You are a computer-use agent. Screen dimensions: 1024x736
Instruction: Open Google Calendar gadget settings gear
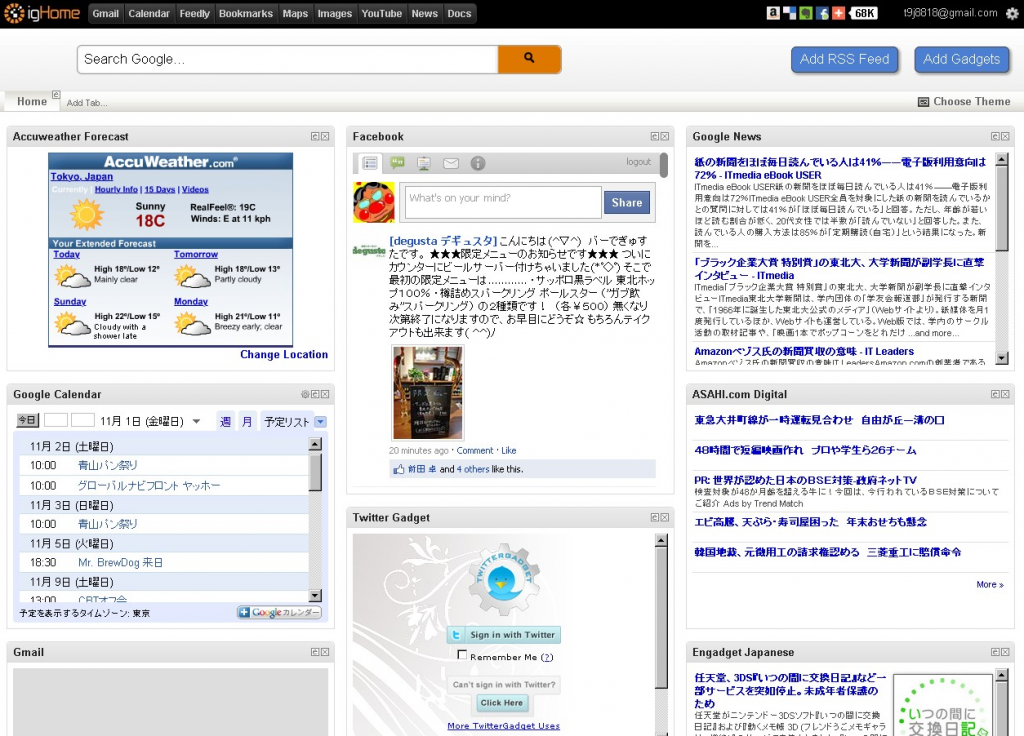[305, 394]
